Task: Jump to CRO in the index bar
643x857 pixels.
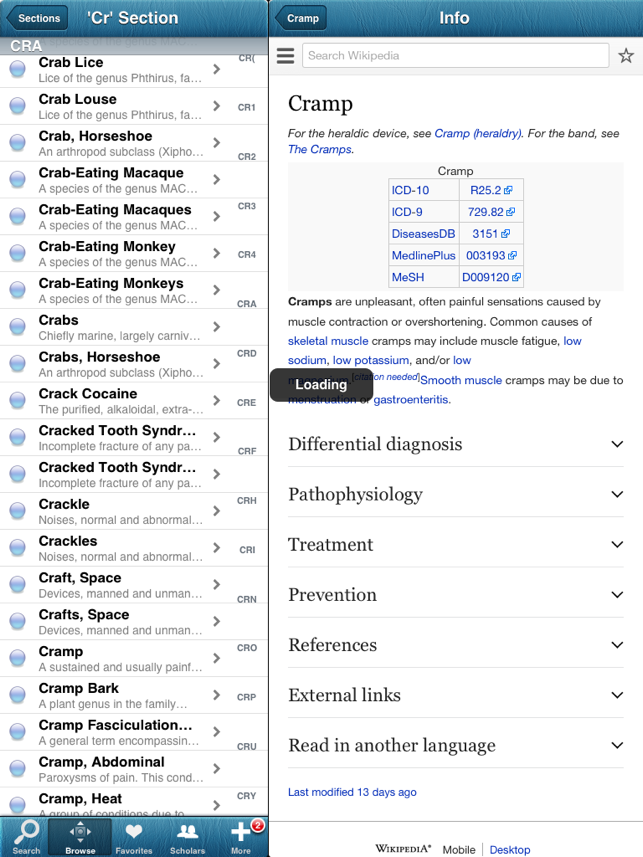Action: pos(247,648)
